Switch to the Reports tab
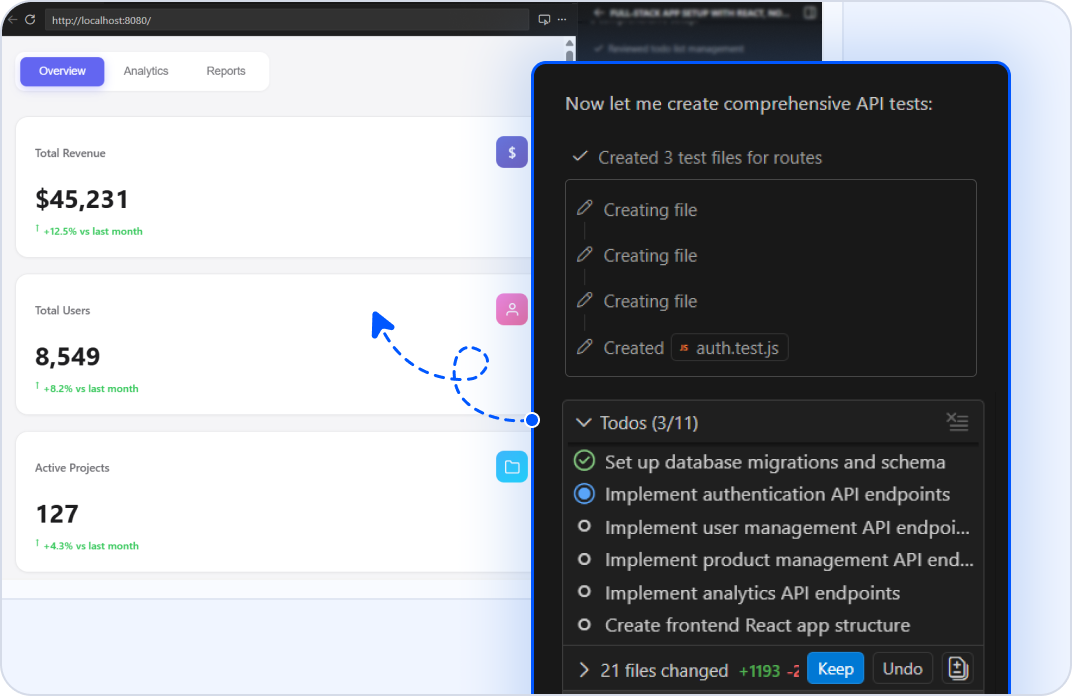 [x=226, y=71]
